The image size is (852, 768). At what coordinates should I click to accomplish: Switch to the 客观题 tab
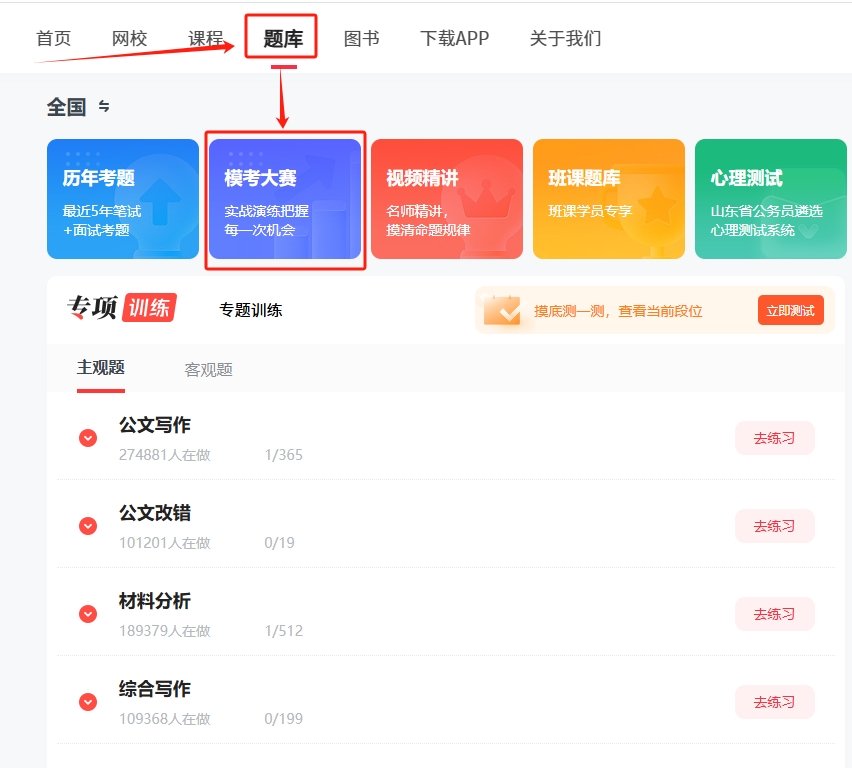click(208, 370)
